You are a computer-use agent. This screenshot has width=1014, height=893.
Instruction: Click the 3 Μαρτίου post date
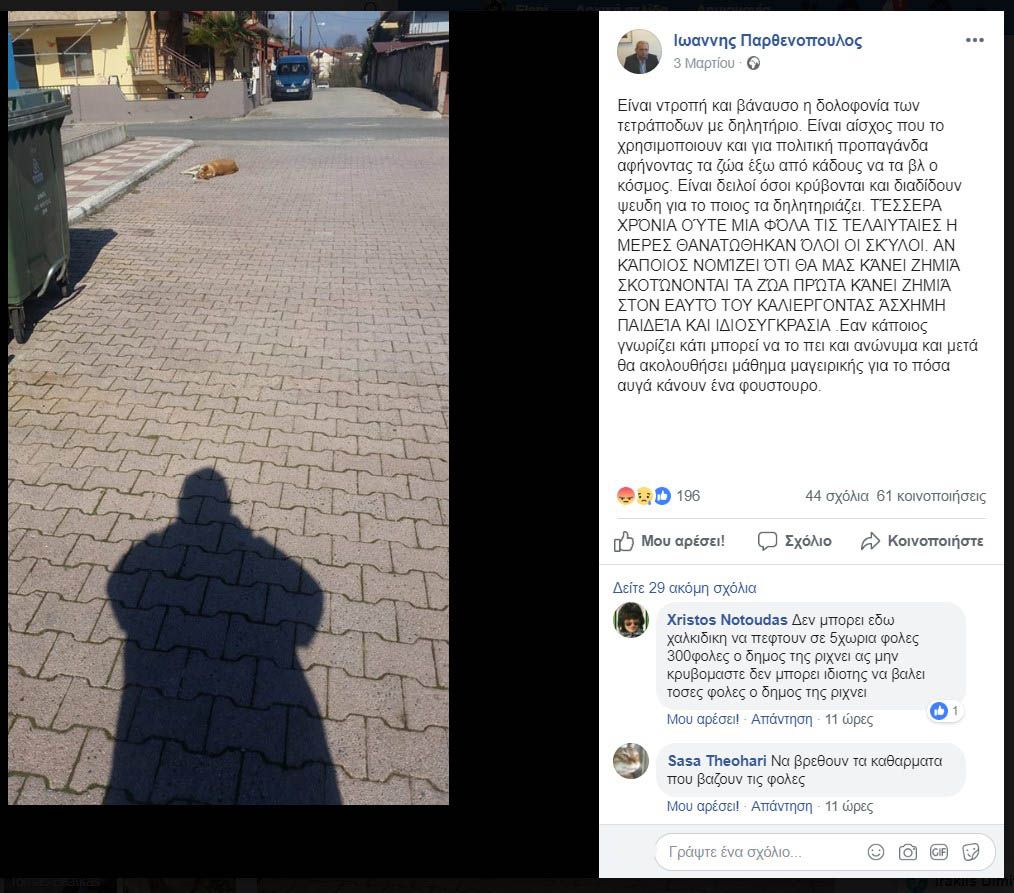click(704, 63)
